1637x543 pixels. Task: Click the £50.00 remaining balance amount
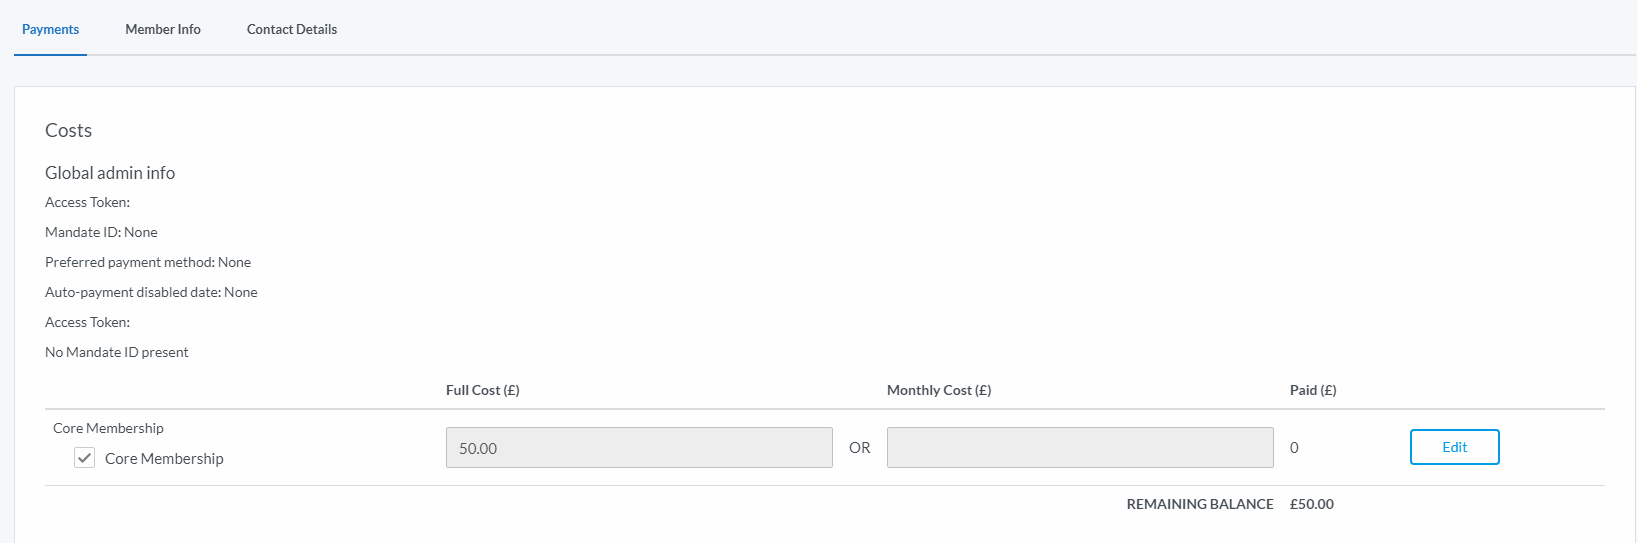(x=1312, y=504)
